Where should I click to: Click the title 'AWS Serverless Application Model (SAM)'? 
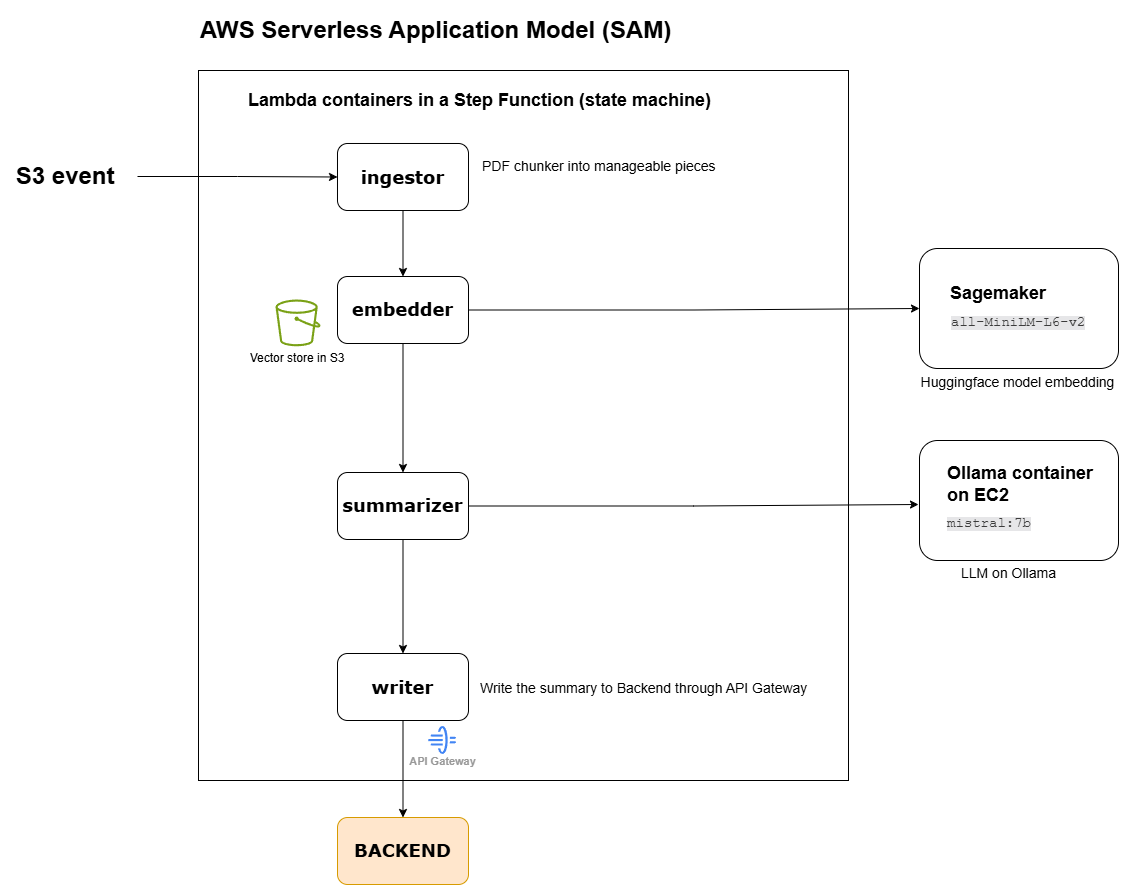[436, 30]
